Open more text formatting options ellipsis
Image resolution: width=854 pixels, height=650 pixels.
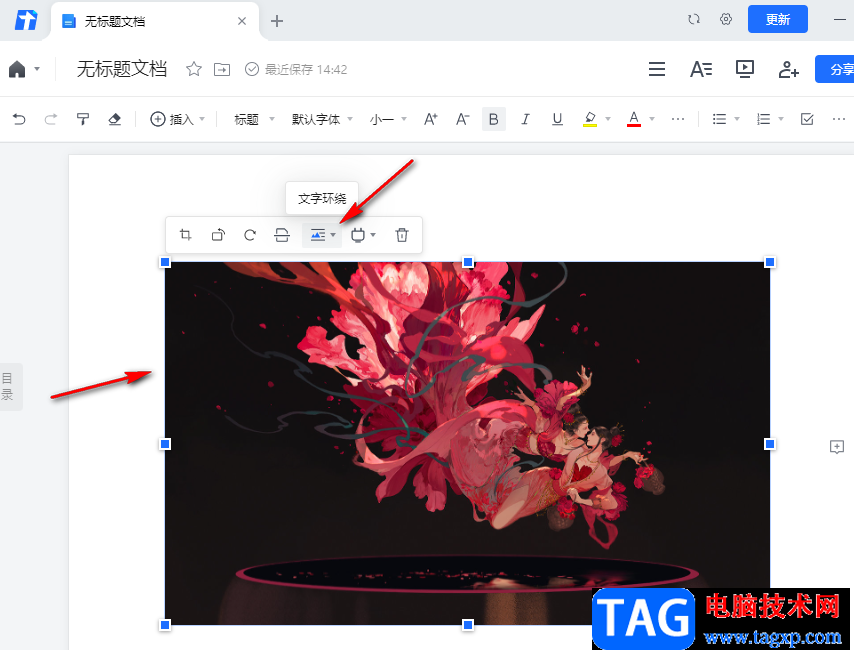pyautogui.click(x=678, y=119)
